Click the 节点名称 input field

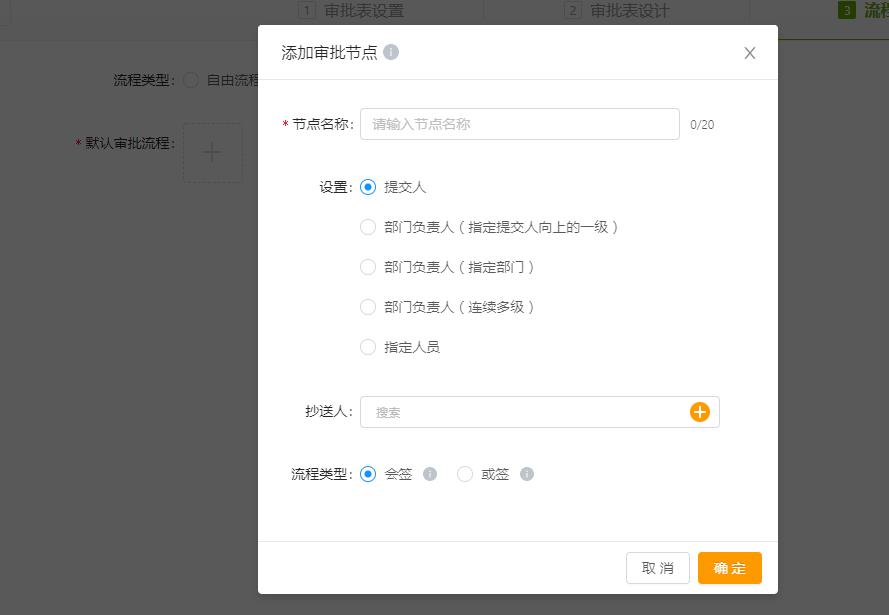tap(519, 124)
